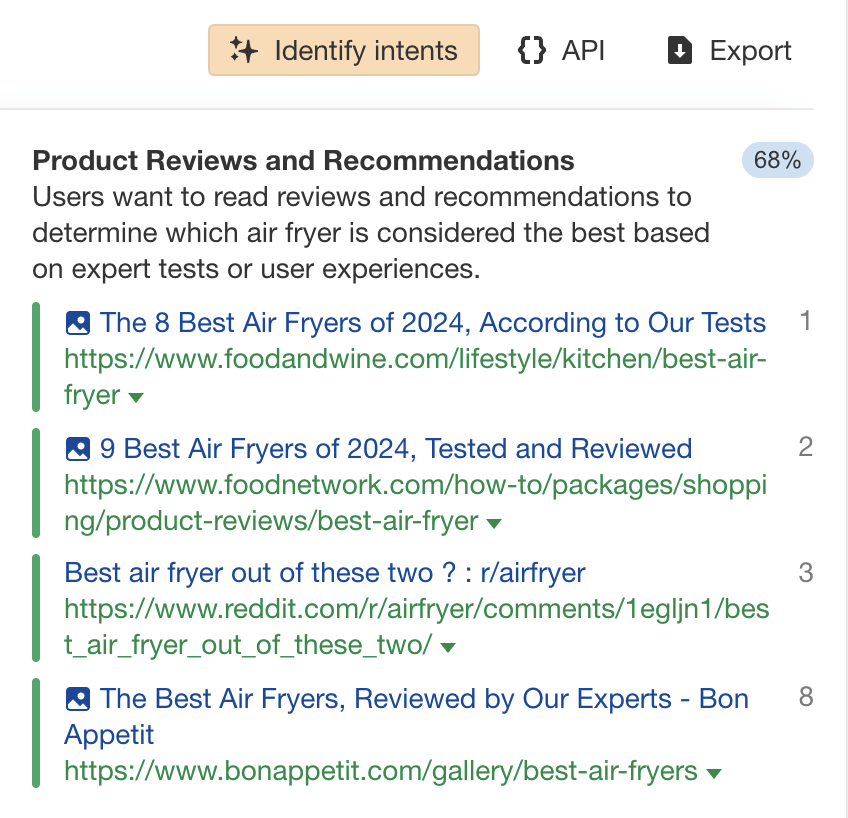Viewport: 848px width, 818px height.
Task: Click the image icon on the Food Network result
Action: click(x=78, y=448)
